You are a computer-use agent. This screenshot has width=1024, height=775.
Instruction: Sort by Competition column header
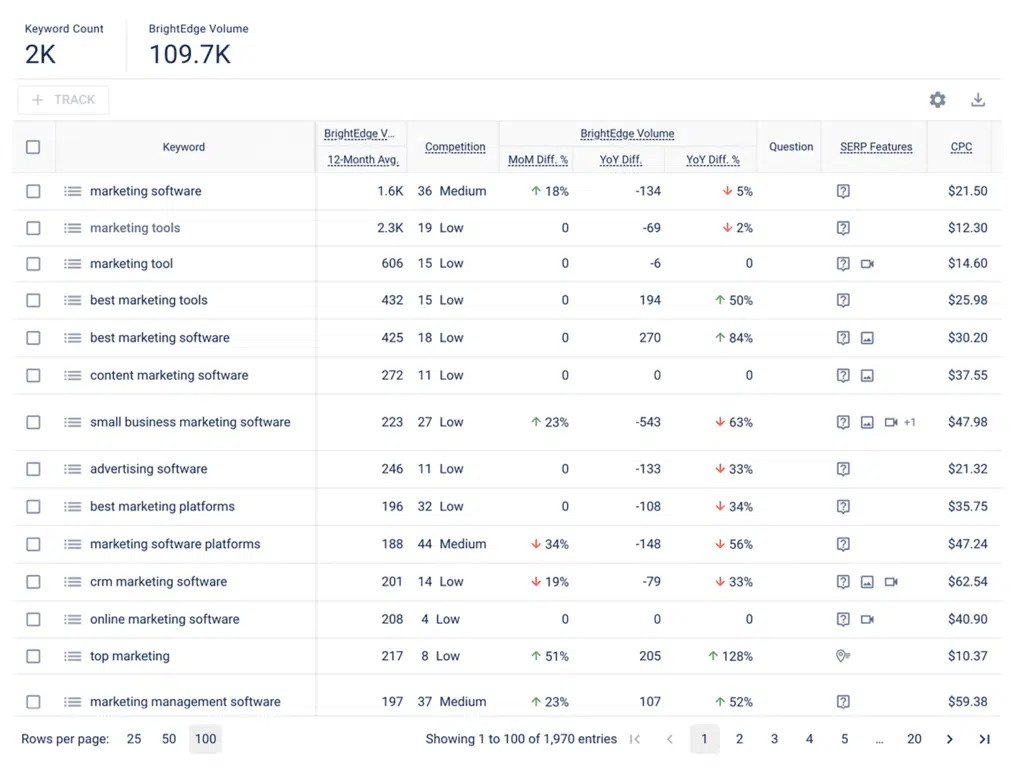[x=455, y=147]
